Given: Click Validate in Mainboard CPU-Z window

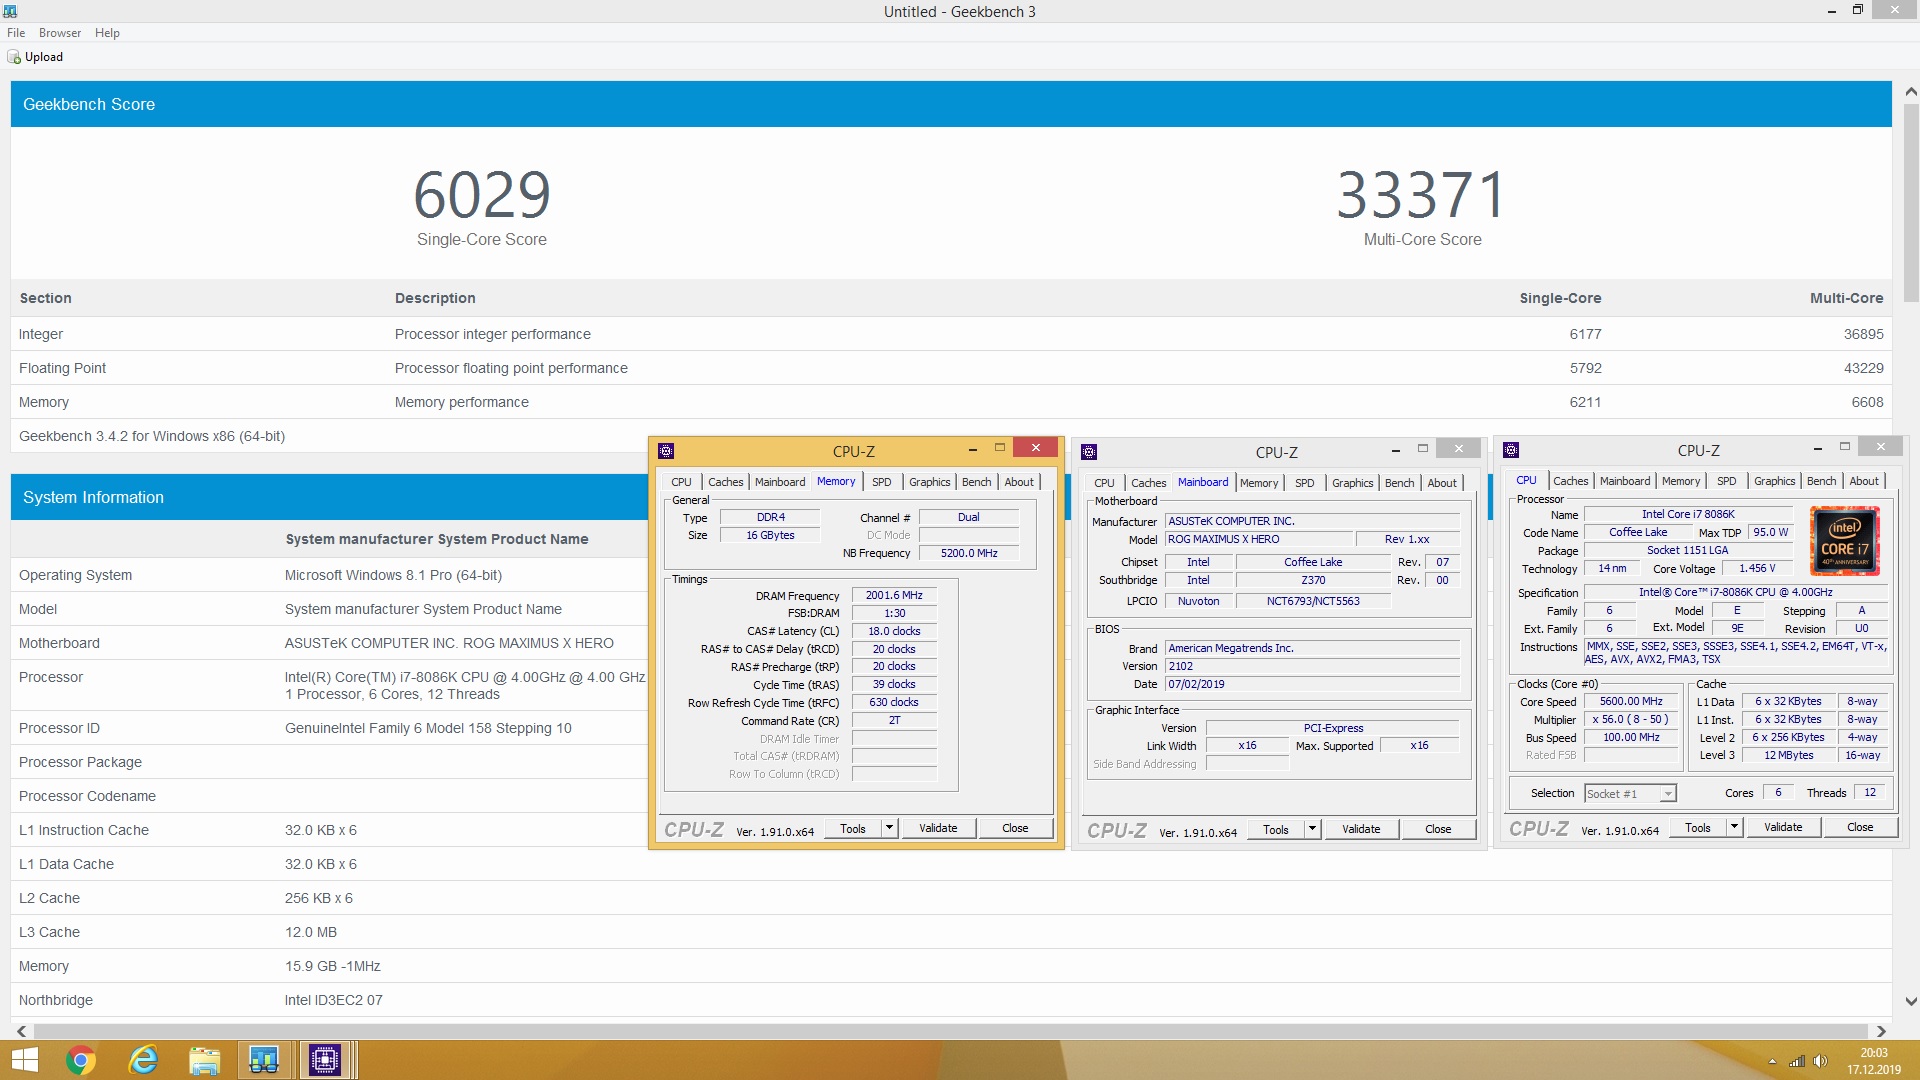Looking at the screenshot, I should pos(1361,829).
